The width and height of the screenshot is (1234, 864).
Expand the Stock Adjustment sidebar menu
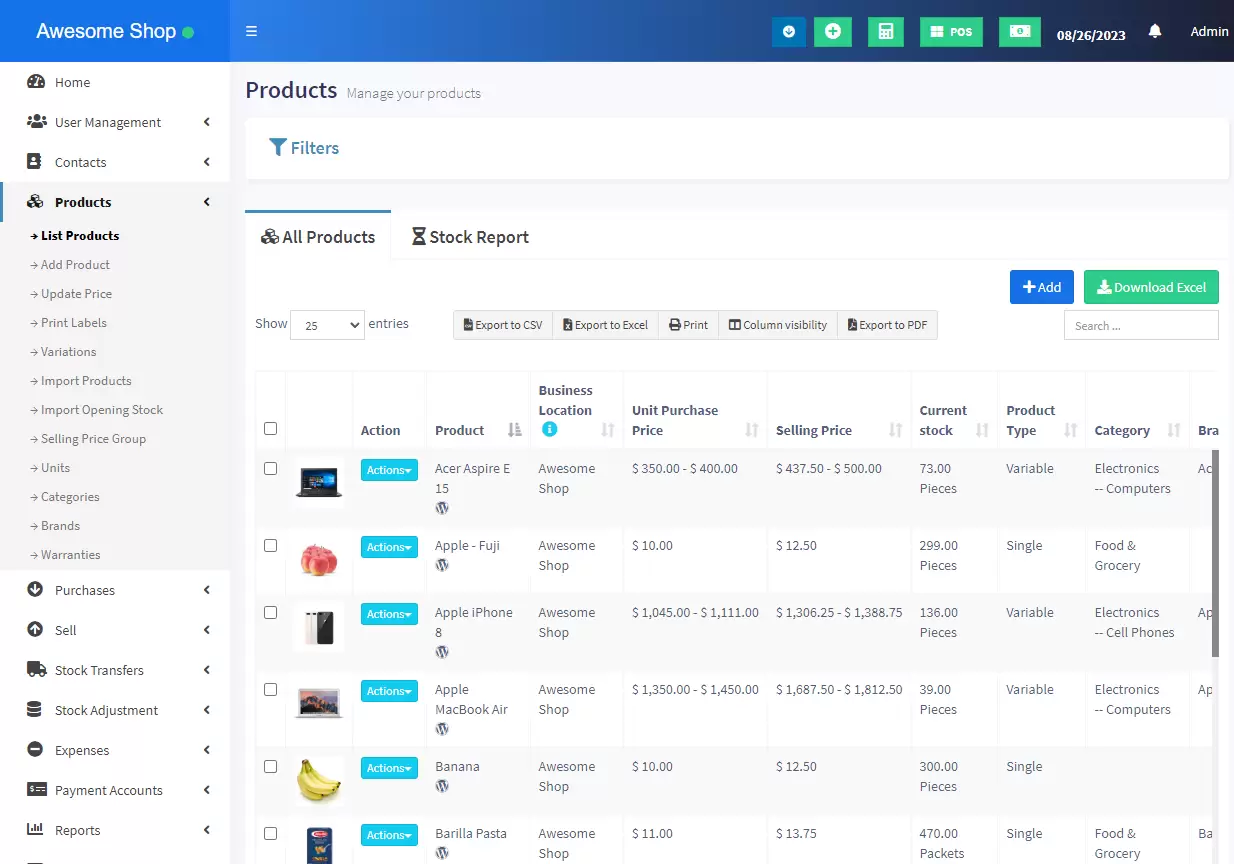click(115, 710)
